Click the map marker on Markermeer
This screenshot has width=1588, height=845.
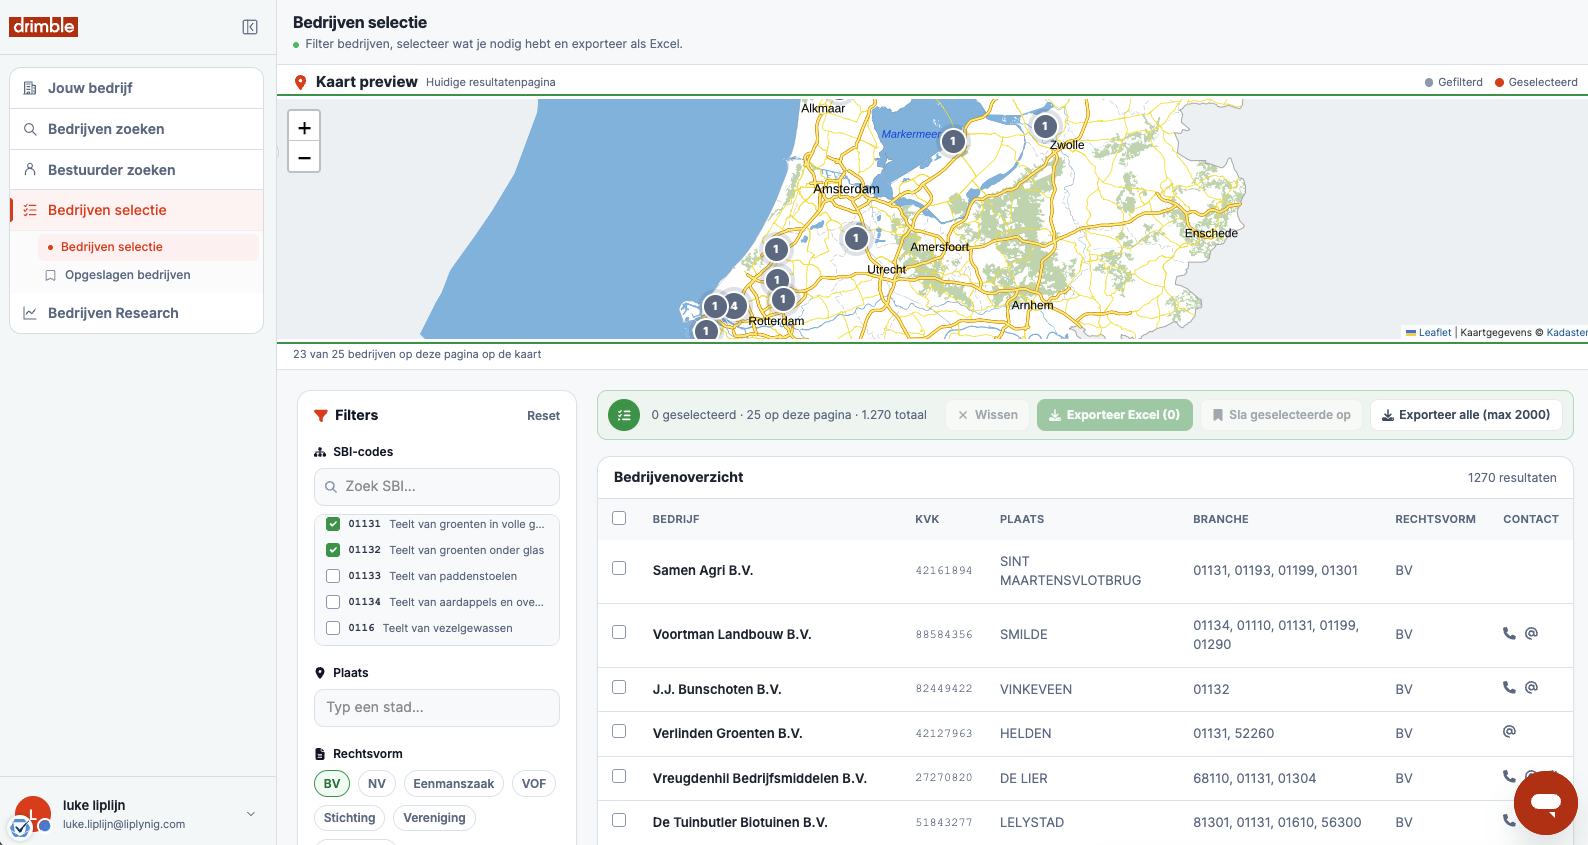pos(953,142)
